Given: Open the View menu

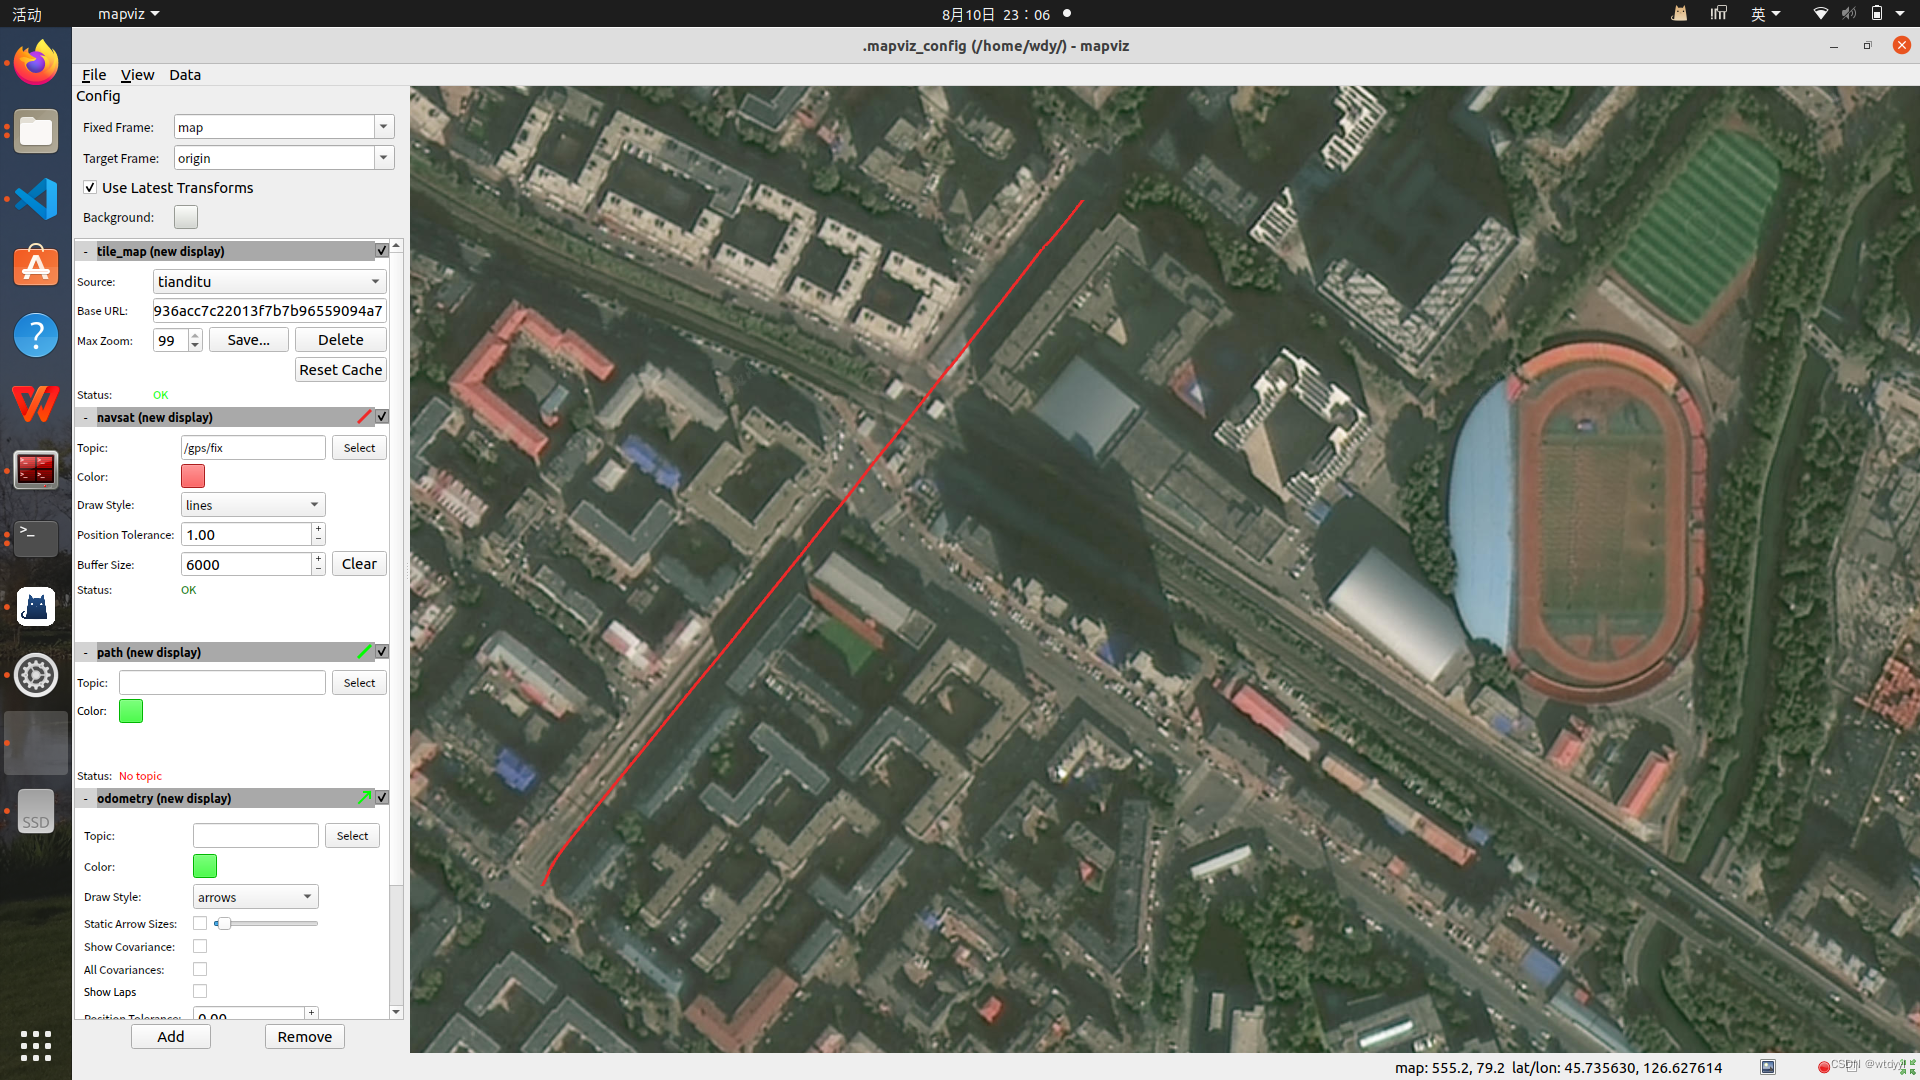Looking at the screenshot, I should click(x=137, y=75).
